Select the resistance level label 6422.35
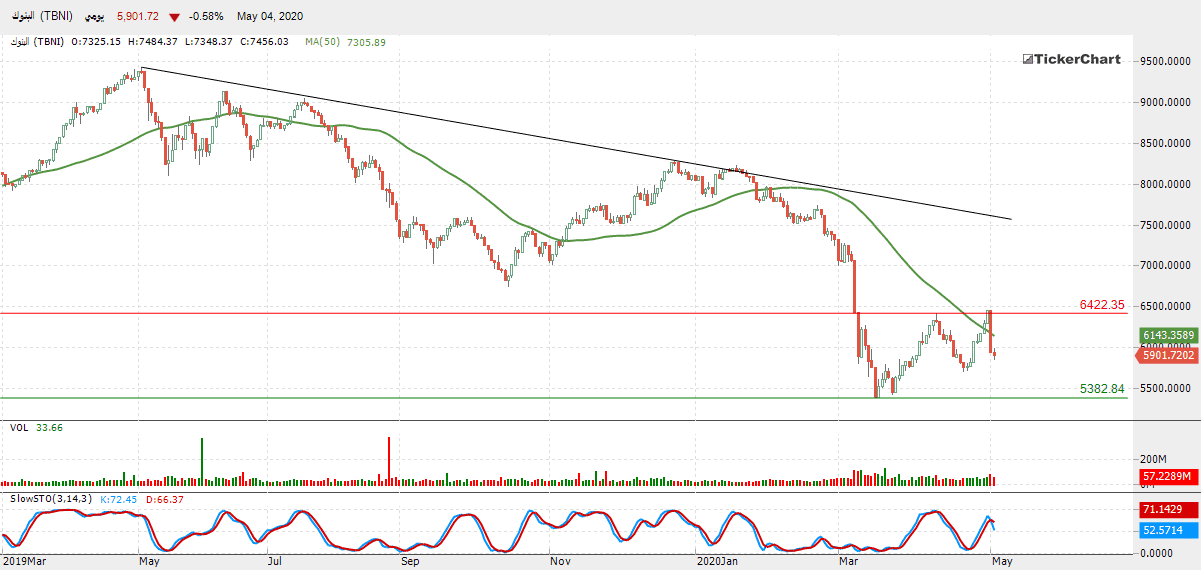1201x570 pixels. 1103,305
